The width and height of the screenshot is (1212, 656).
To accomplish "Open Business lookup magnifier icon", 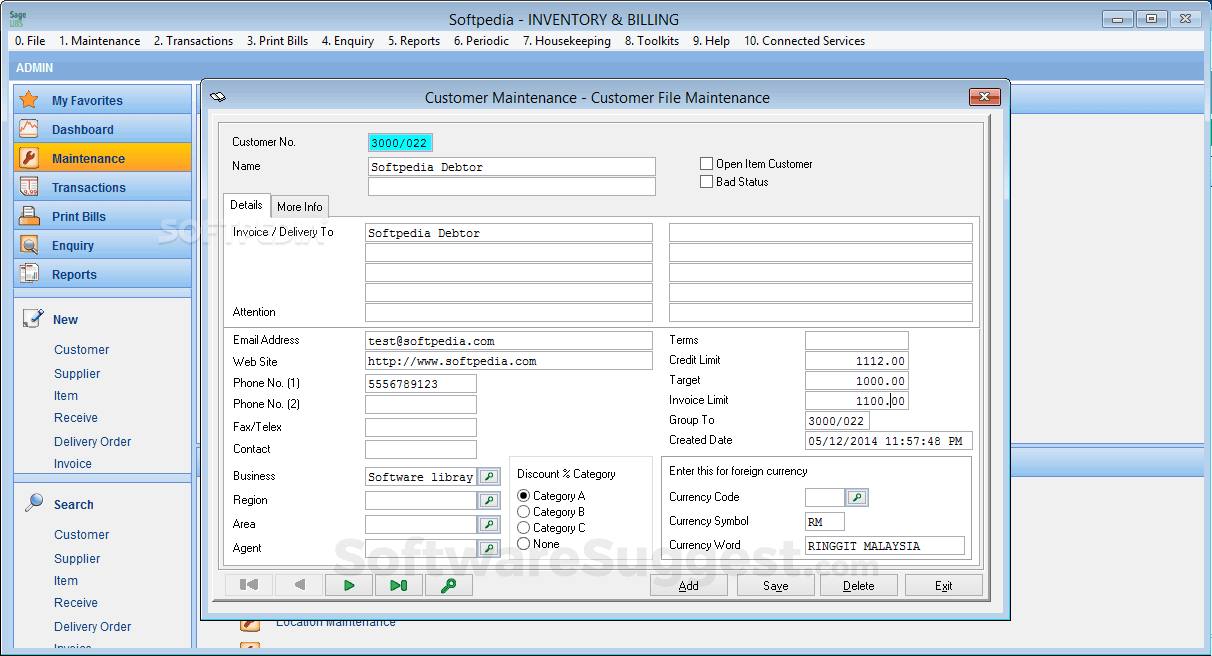I will pos(489,477).
